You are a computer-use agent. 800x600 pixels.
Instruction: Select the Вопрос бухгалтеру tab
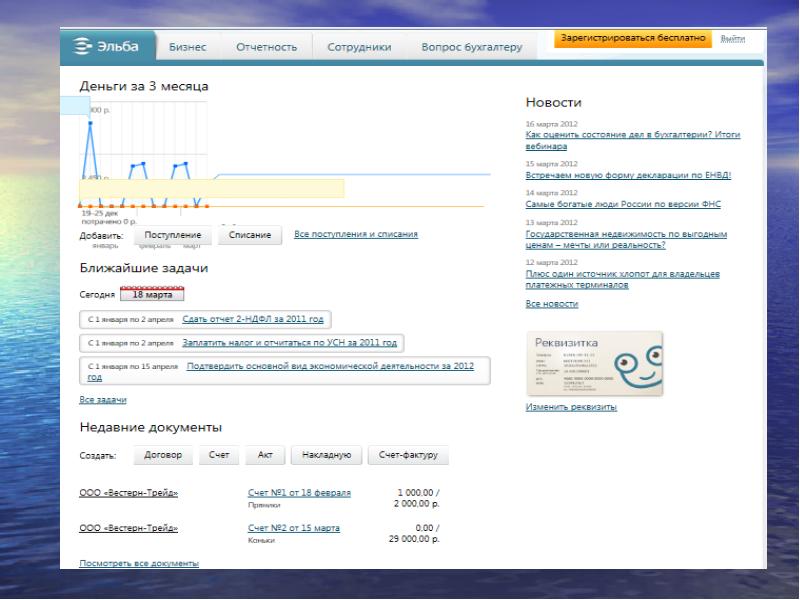coord(471,47)
